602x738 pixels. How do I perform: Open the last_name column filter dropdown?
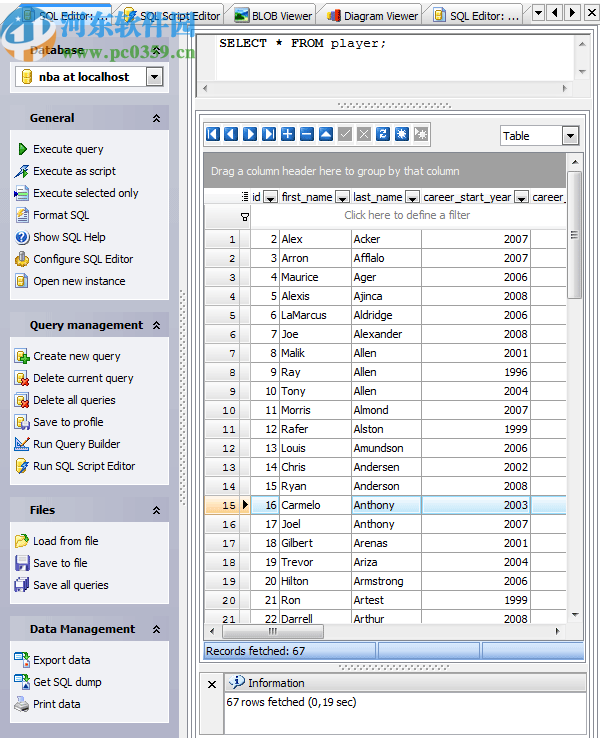tap(412, 198)
